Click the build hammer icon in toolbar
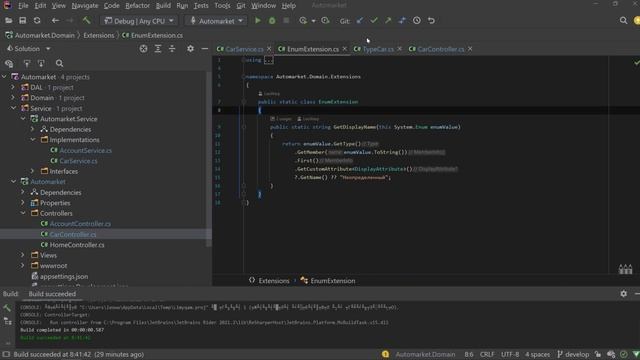This screenshot has width=640, height=360. pyautogui.click(x=87, y=20)
